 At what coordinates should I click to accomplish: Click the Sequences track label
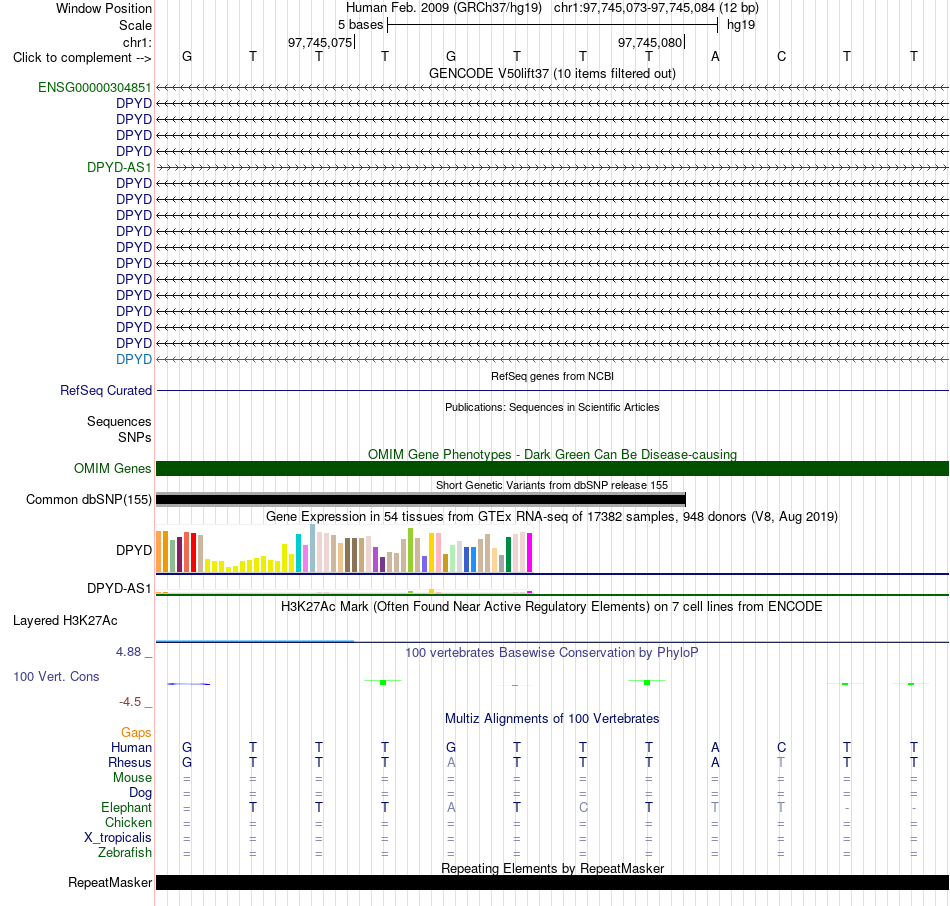[119, 421]
